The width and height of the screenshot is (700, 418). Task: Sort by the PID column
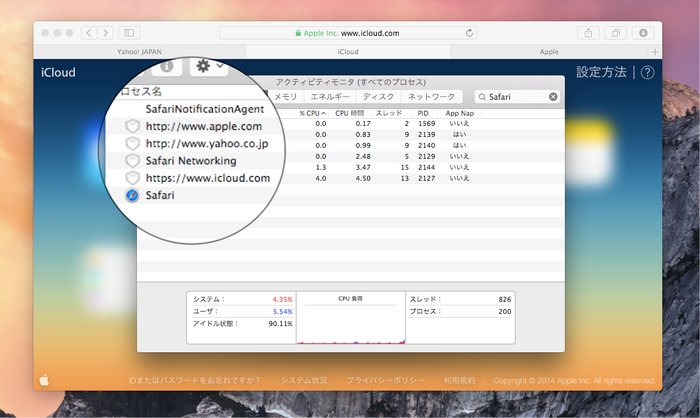pyautogui.click(x=423, y=113)
